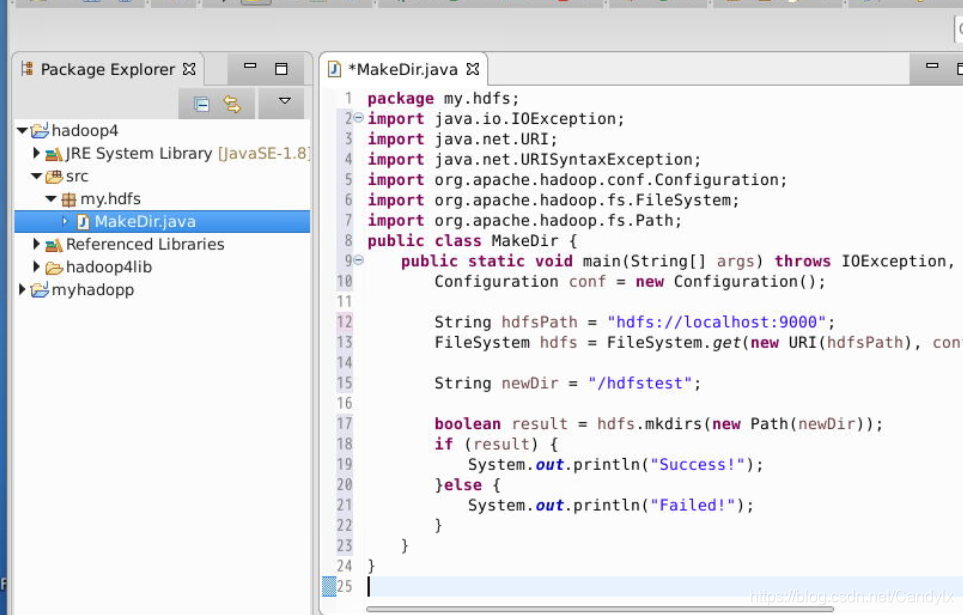Click the Package Explorer tab icon
Image resolution: width=963 pixels, height=615 pixels.
[x=27, y=69]
